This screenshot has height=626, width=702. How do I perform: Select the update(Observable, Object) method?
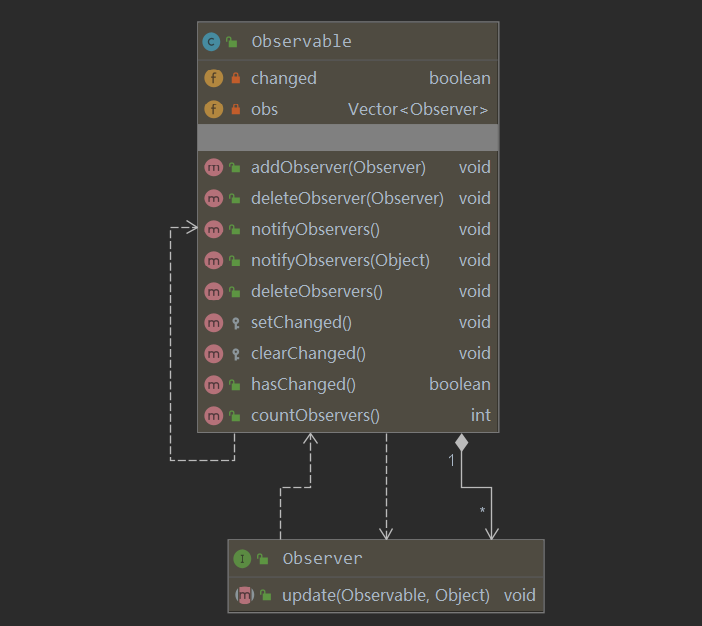(386, 595)
